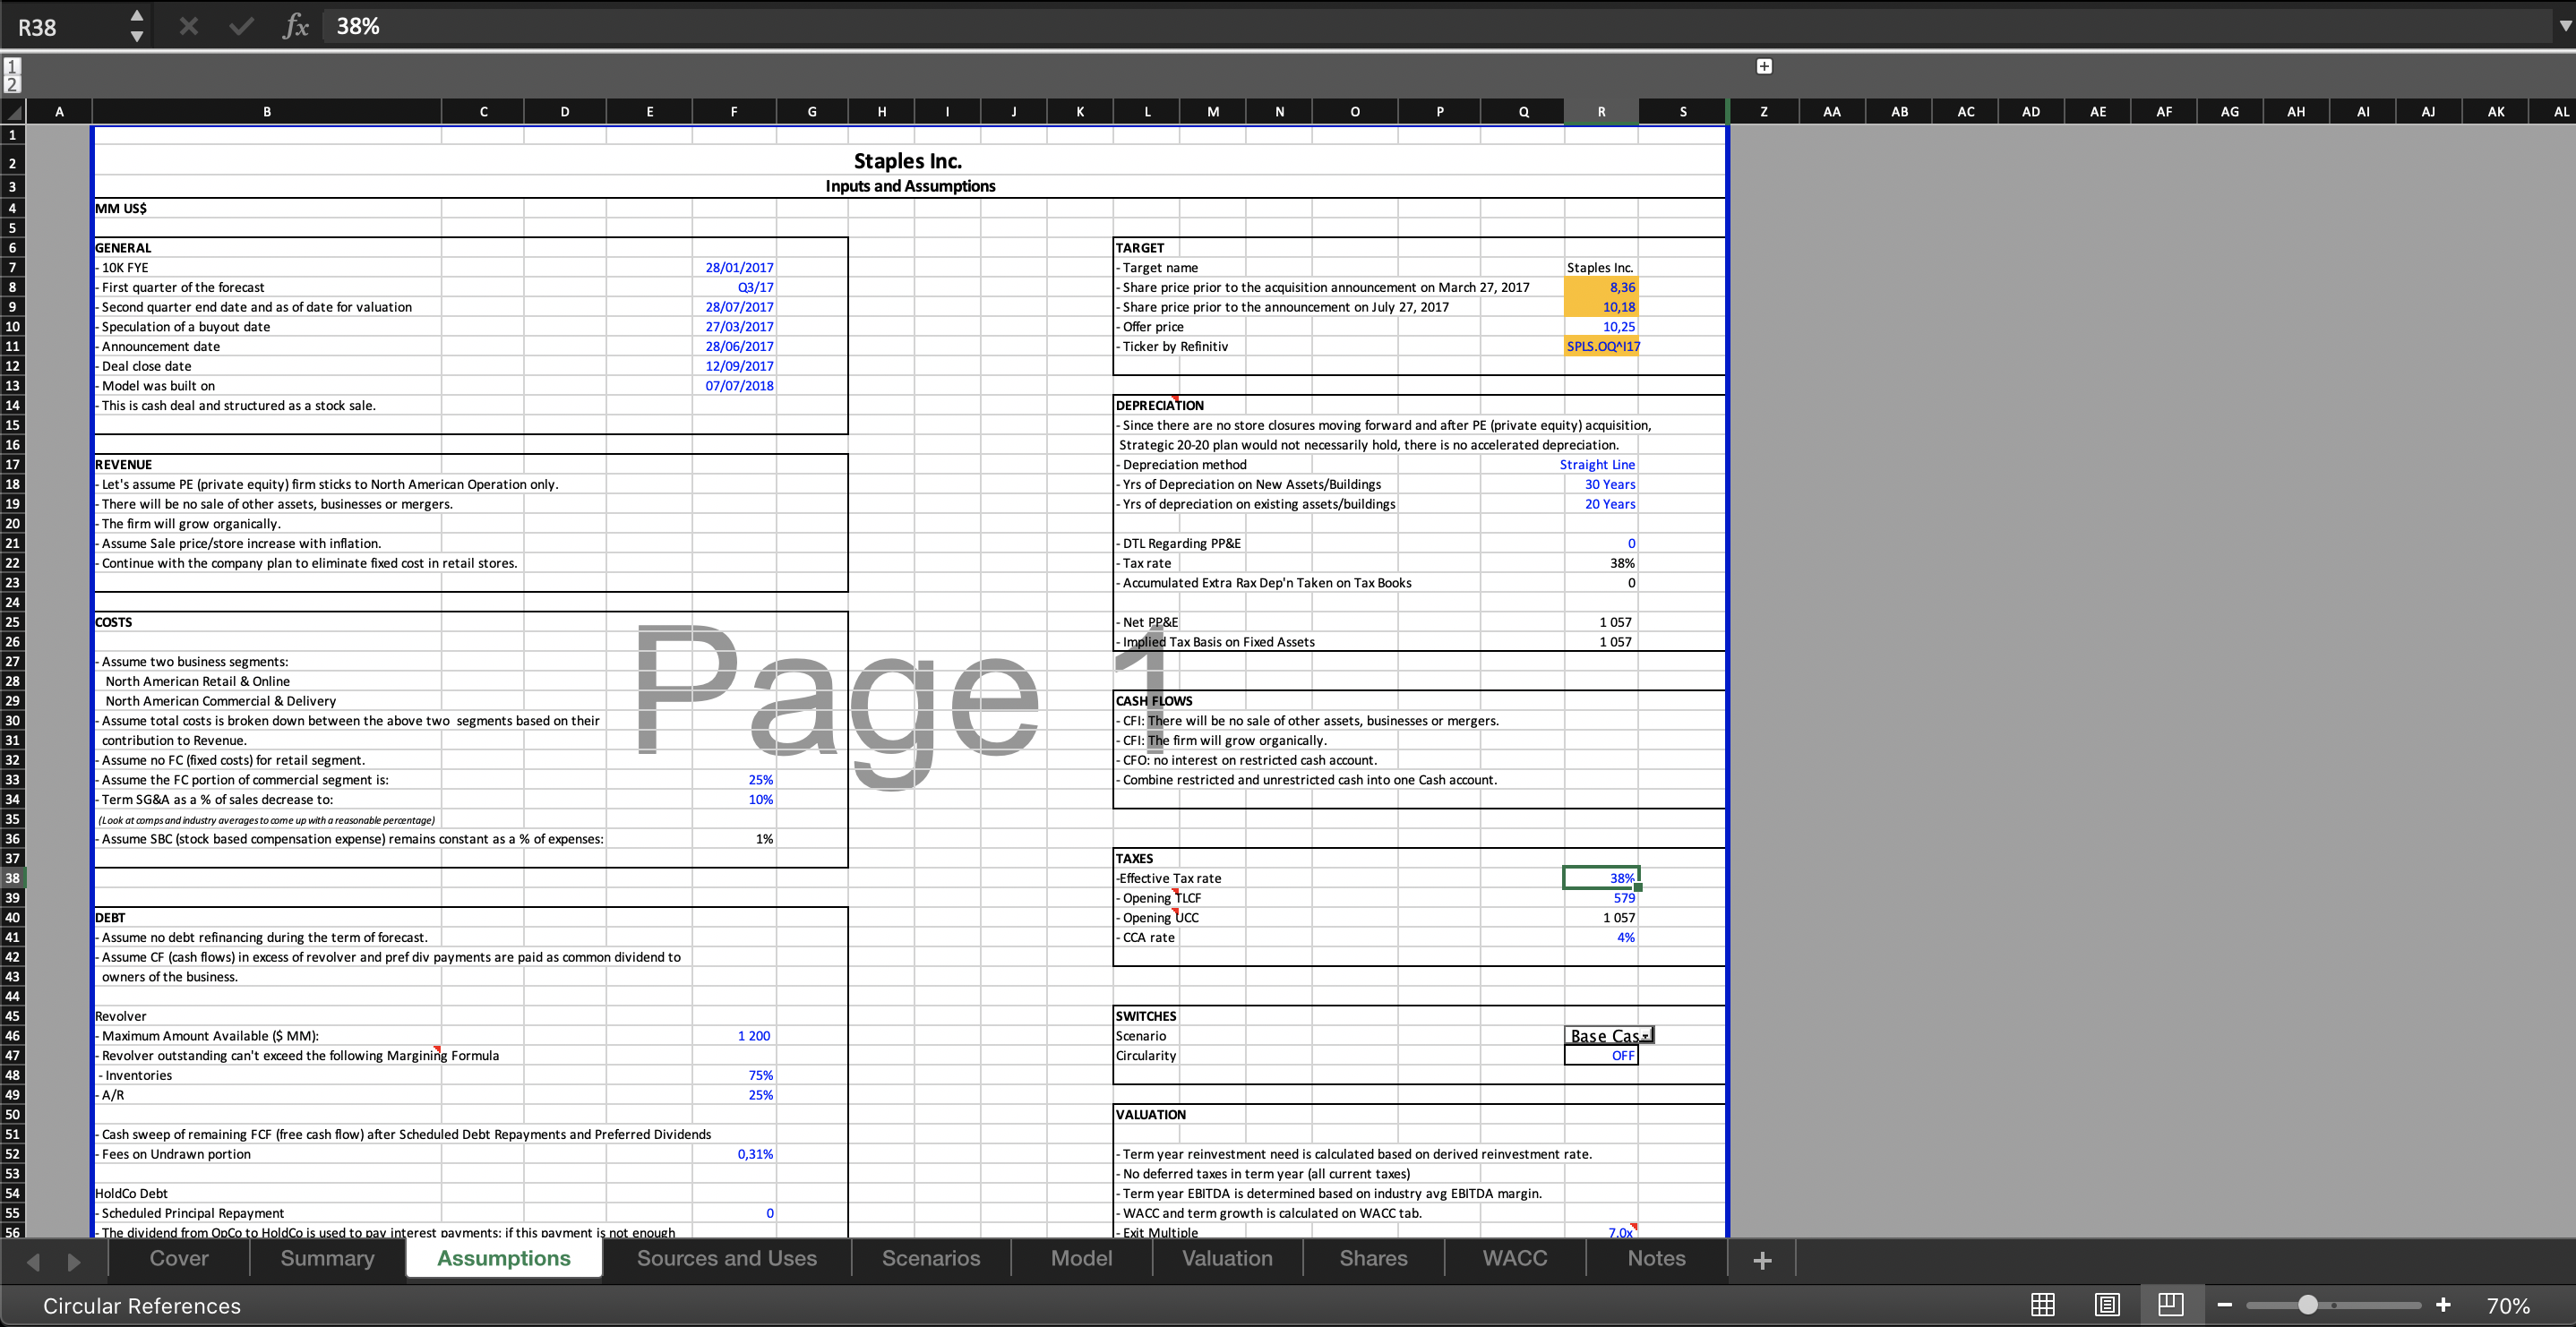Select the ticker SPLS.OQ^I17 cell

1601,346
